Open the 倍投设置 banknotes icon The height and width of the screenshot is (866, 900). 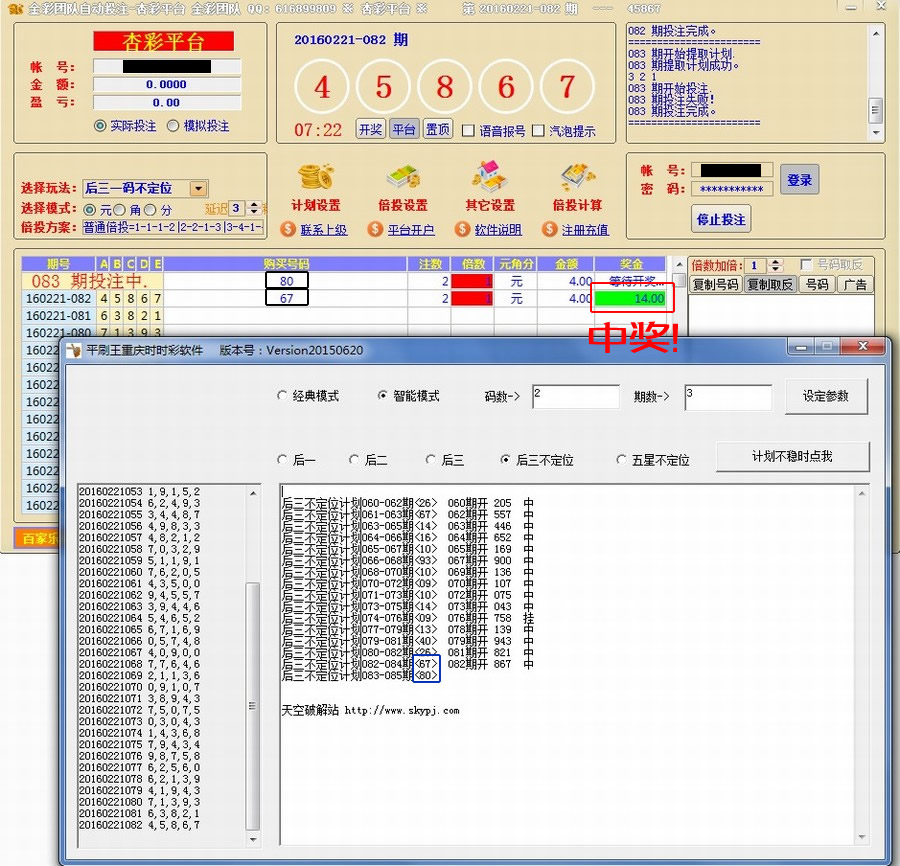[x=401, y=178]
